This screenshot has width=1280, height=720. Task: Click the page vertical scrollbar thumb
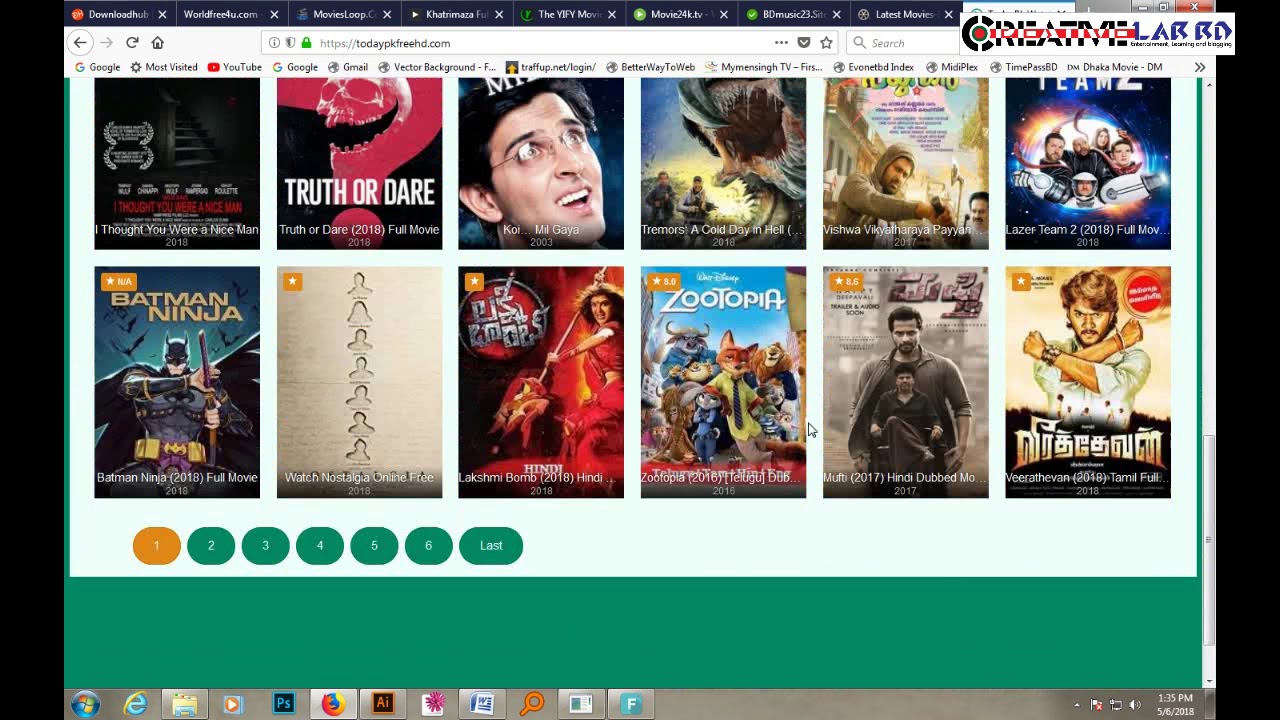[x=1208, y=540]
